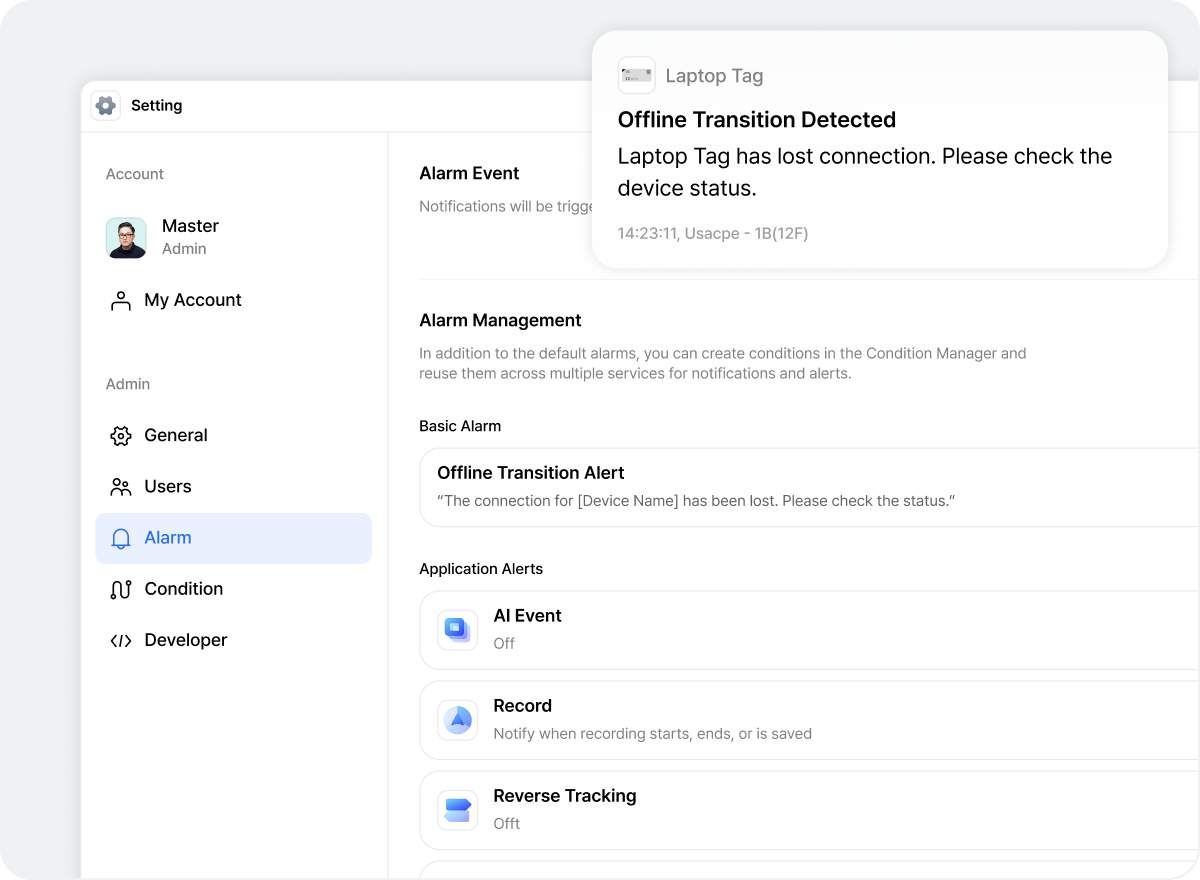Screen dimensions: 1200x880
Task: Click the General gear icon in sidebar
Action: (x=121, y=436)
